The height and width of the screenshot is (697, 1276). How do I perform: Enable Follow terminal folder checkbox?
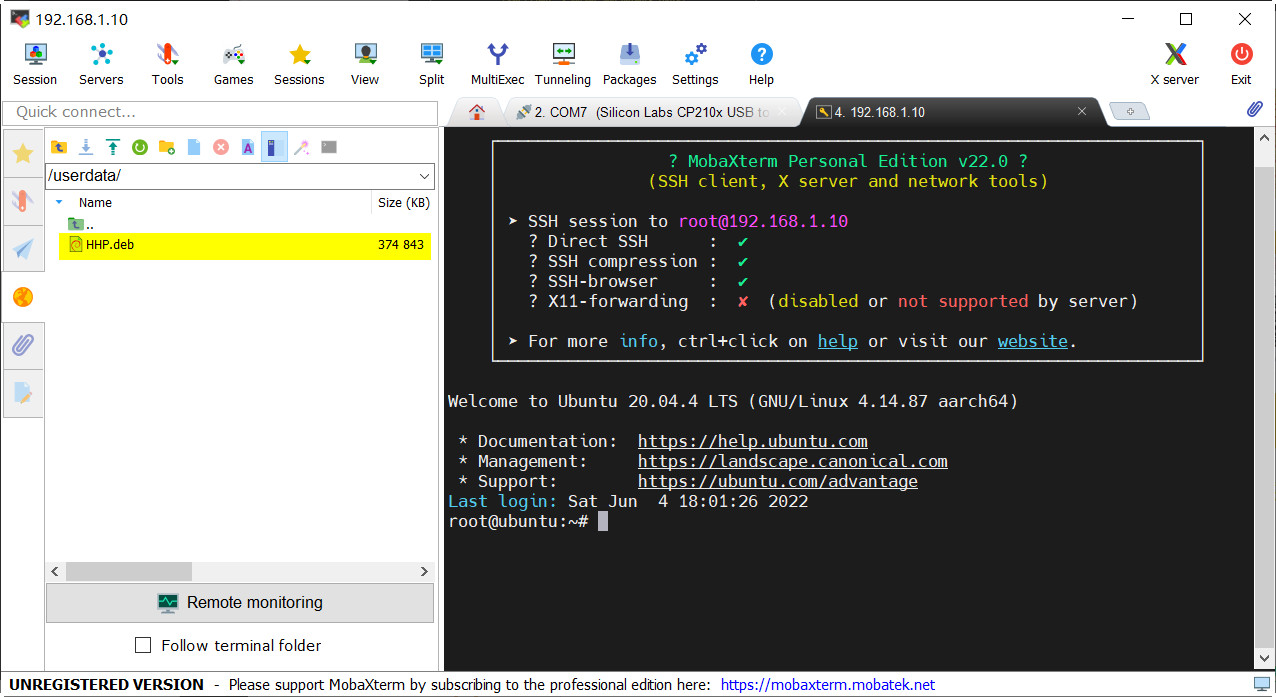click(x=143, y=645)
